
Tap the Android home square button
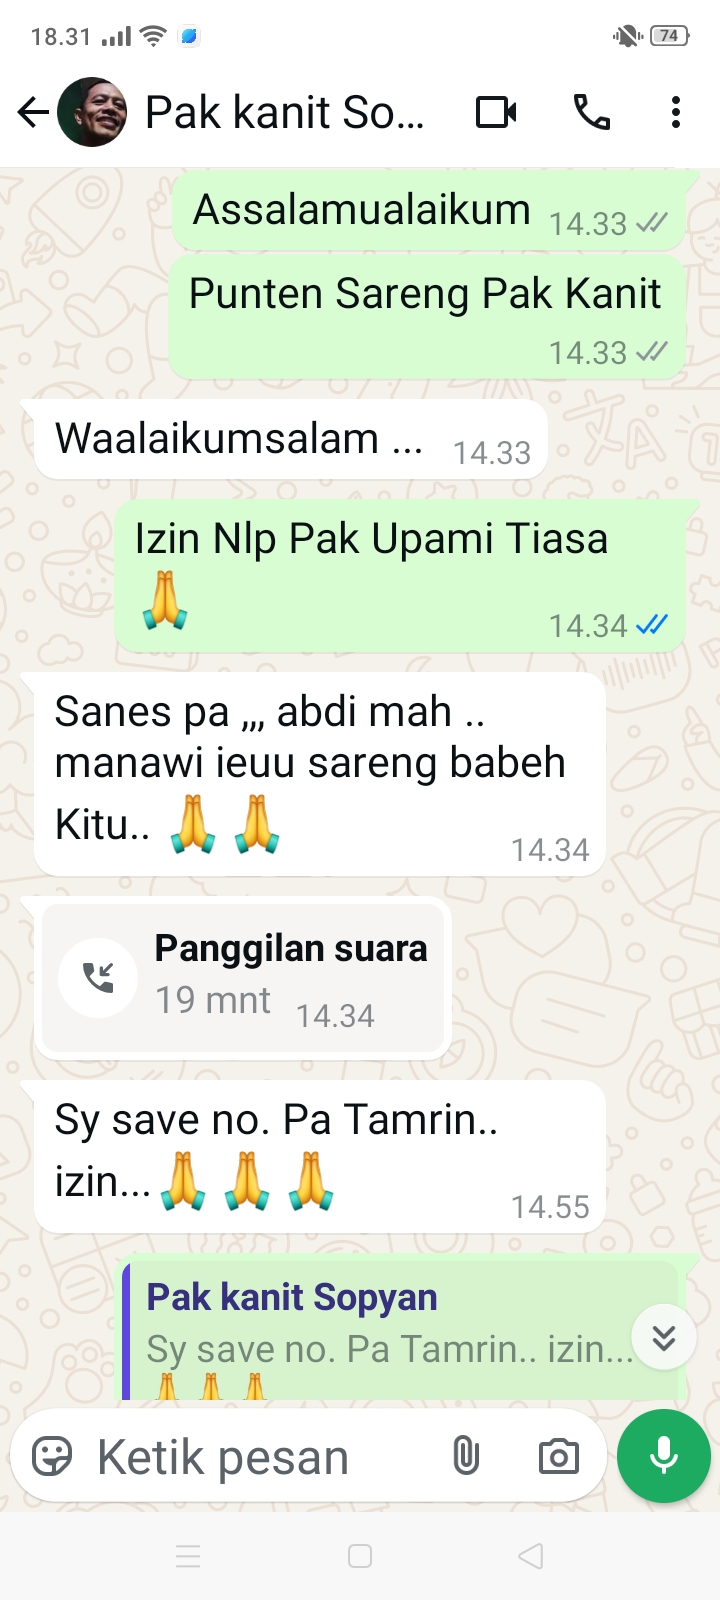[360, 1555]
